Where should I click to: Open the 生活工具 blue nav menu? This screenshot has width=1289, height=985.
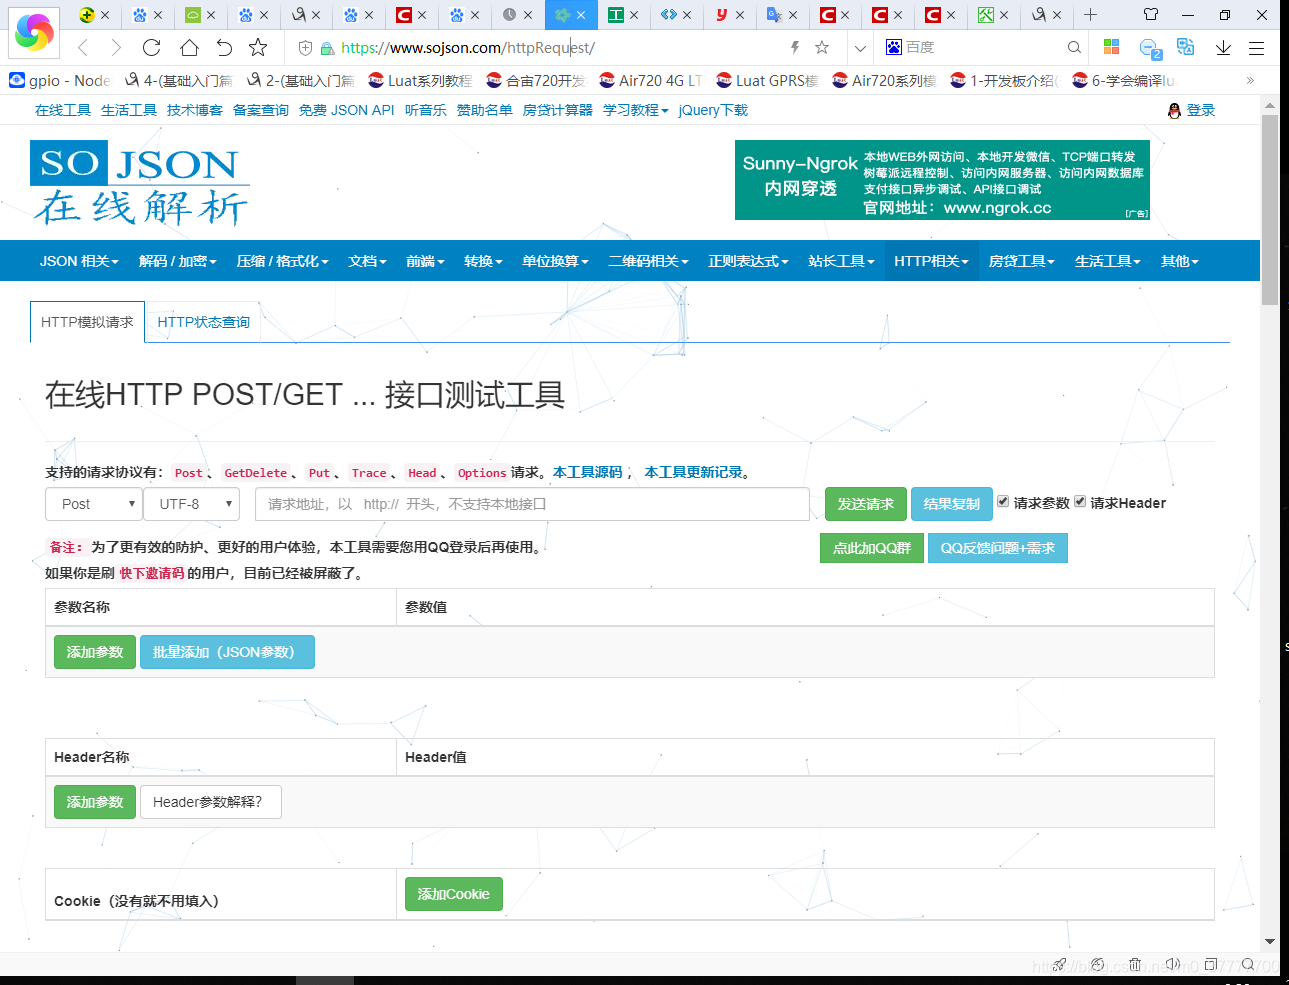[1108, 261]
